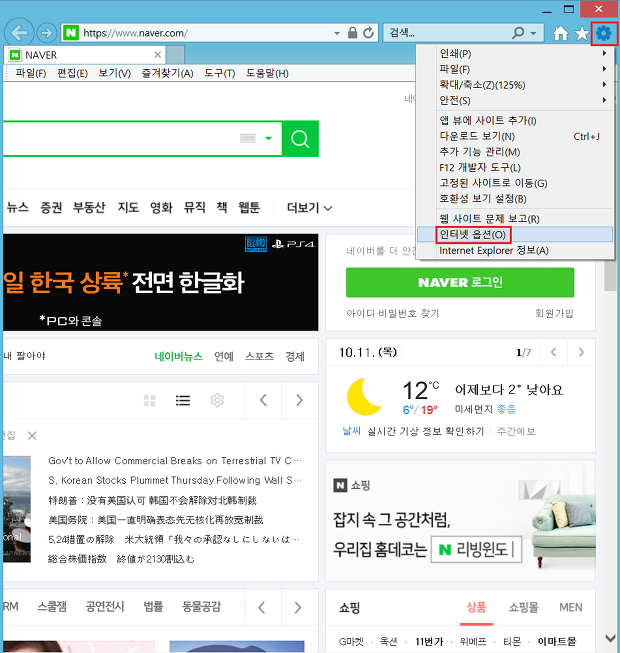
Task: Open 아이디·비밀번호 찾기 link
Action: tap(392, 313)
